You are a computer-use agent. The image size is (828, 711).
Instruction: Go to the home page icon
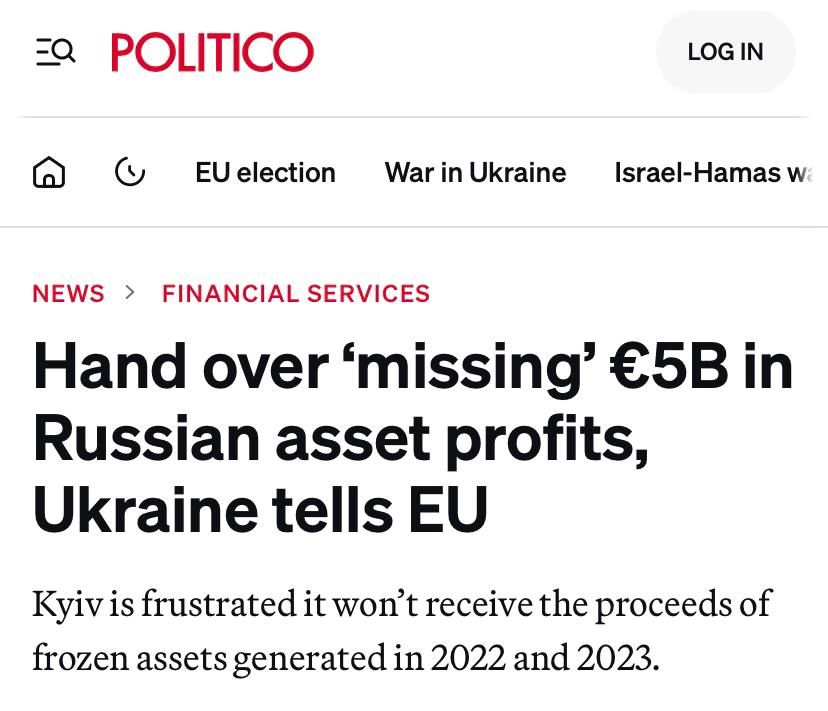click(49, 173)
